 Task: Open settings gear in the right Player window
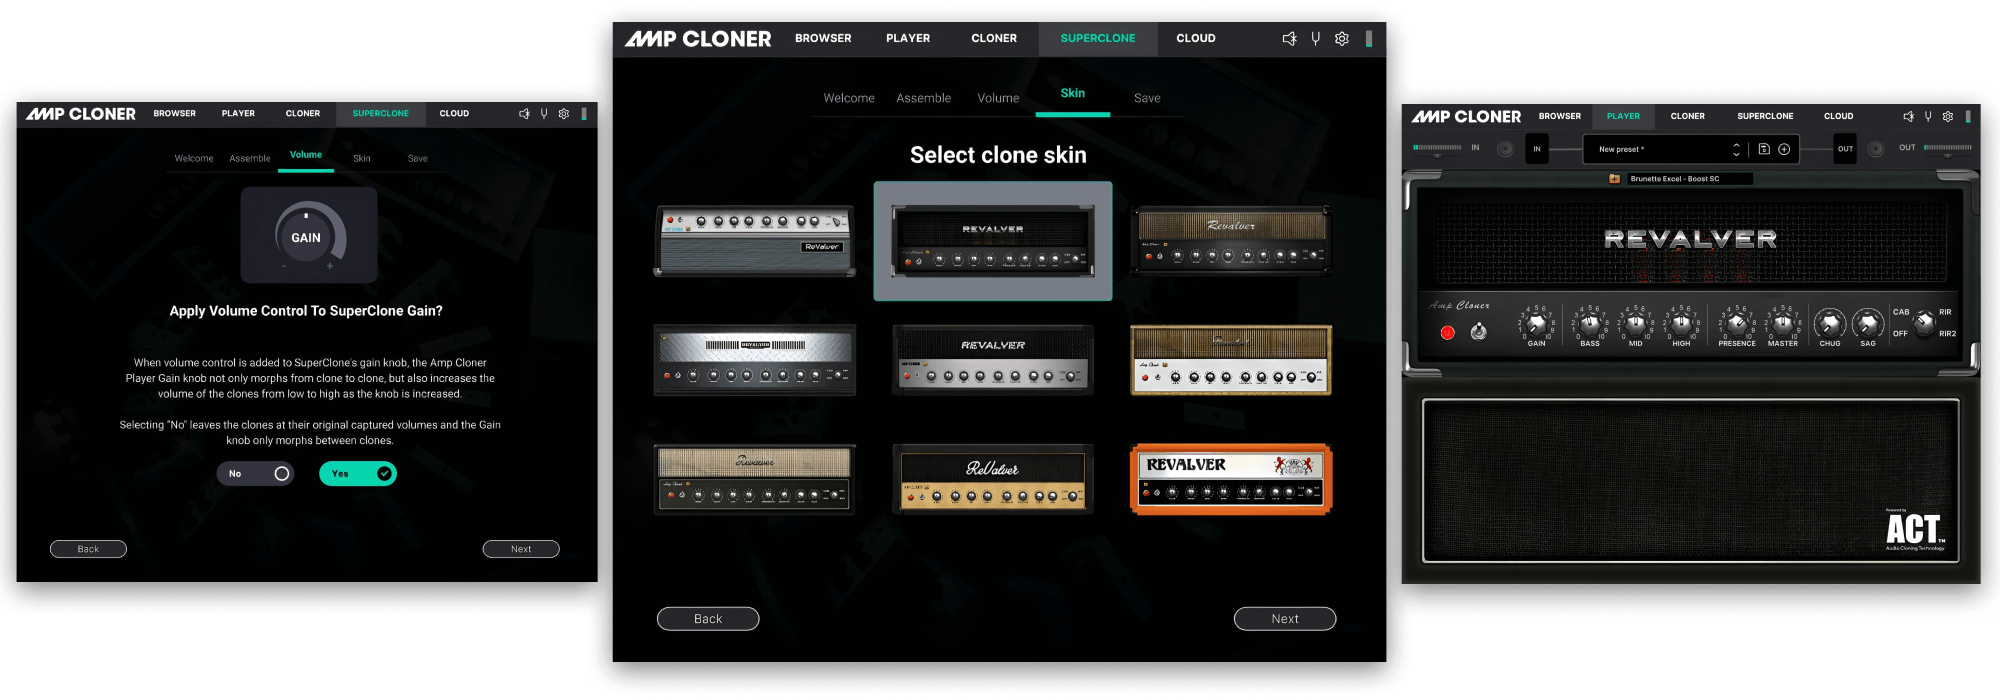pos(1948,116)
